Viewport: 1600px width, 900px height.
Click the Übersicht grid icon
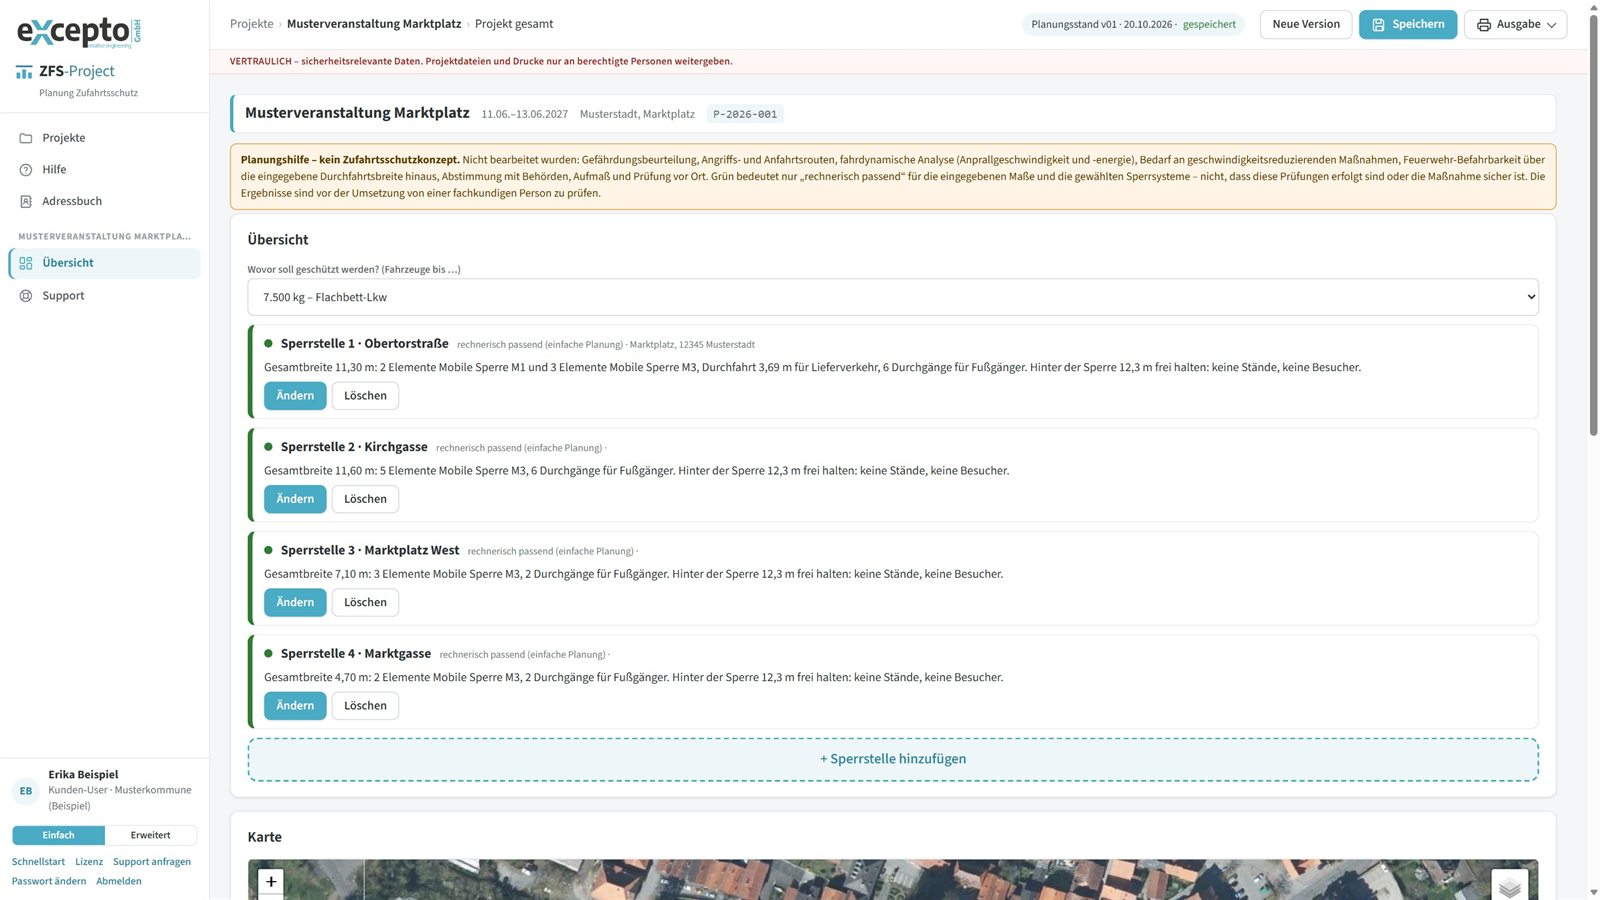[26, 263]
